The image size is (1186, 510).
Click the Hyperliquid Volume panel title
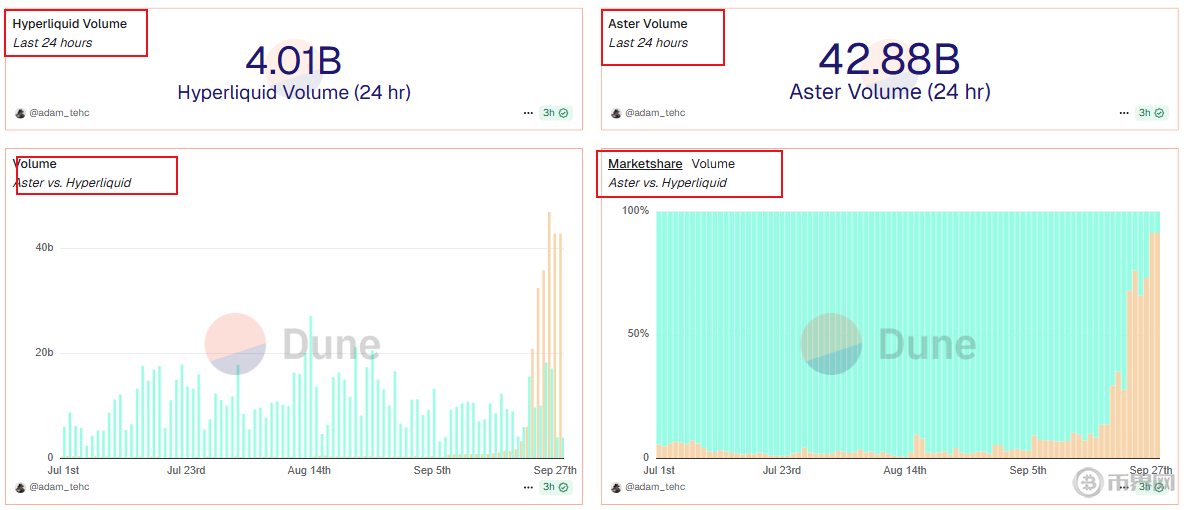[x=69, y=24]
